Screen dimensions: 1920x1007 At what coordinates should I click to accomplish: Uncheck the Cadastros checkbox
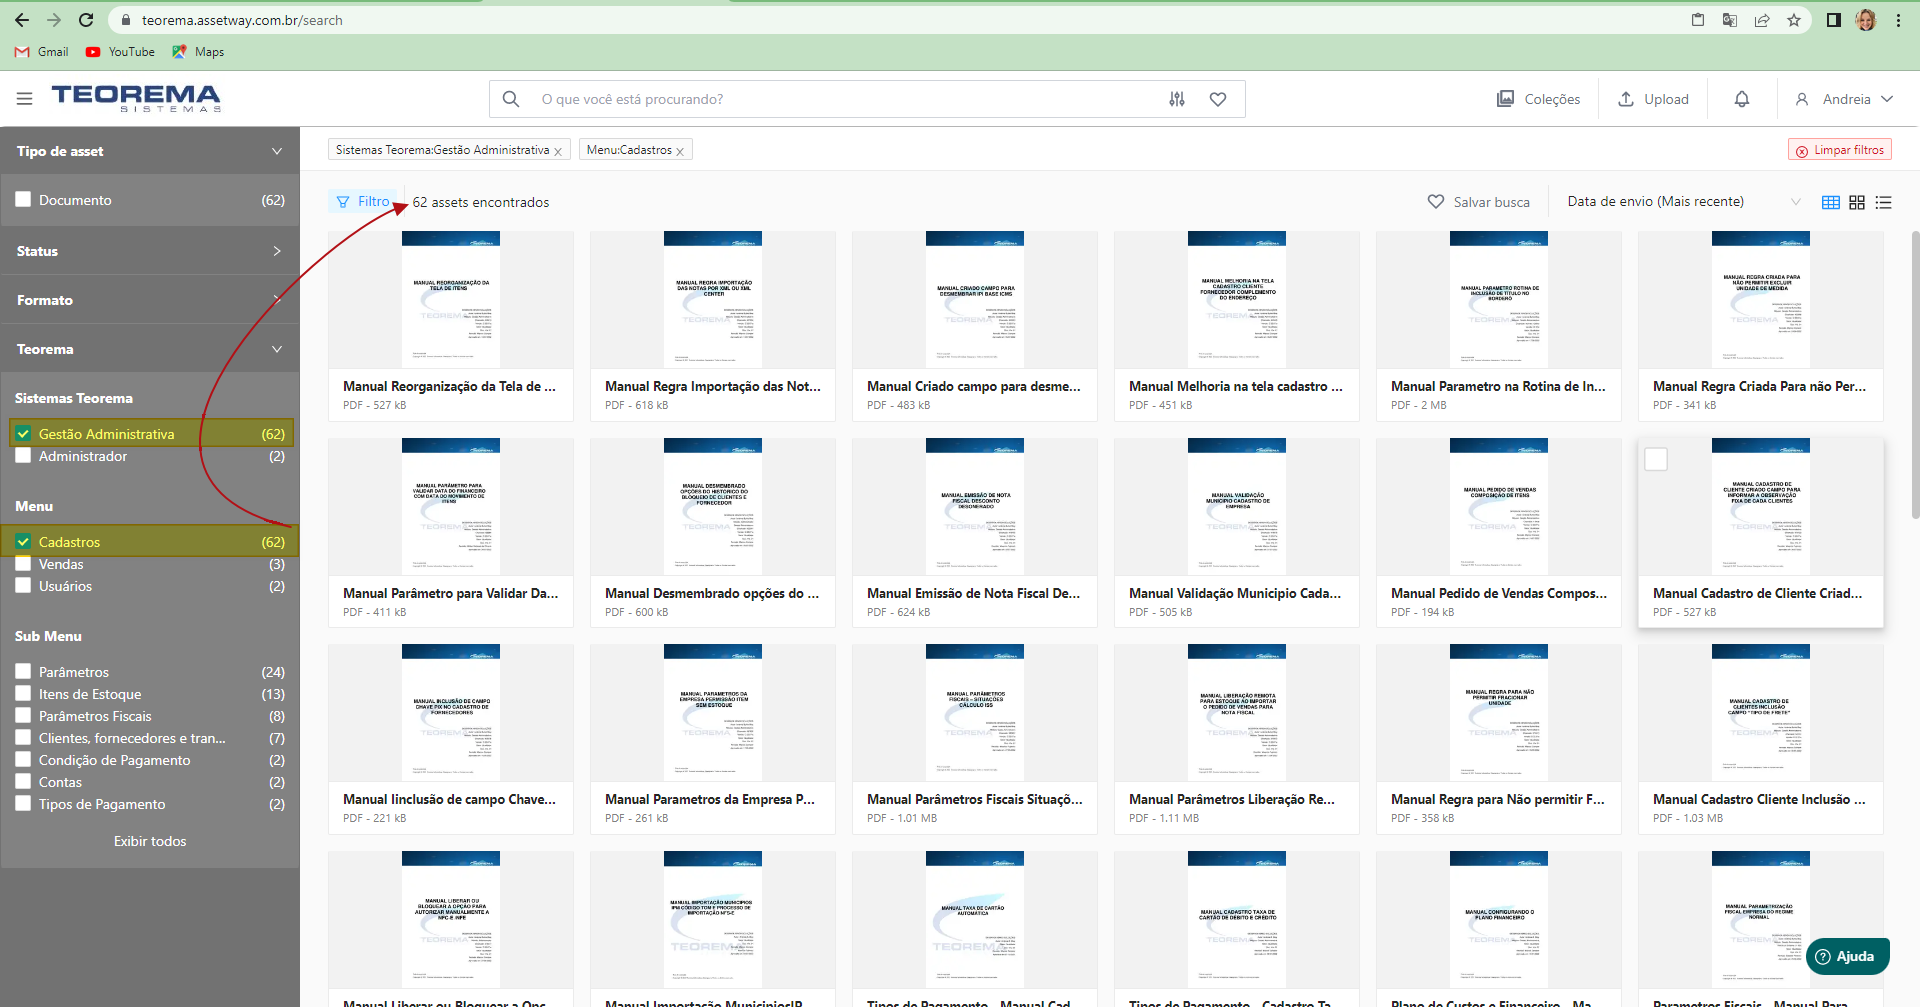point(23,542)
